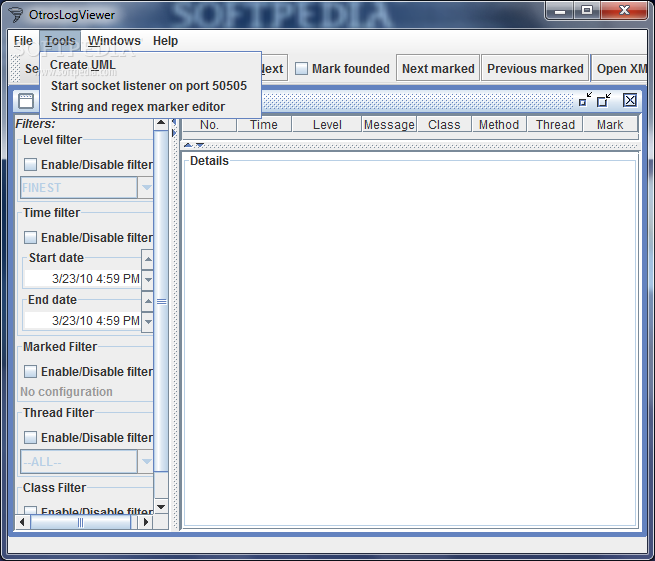655x561 pixels.
Task: Decrease Start date with down spinner
Action: coord(147,279)
